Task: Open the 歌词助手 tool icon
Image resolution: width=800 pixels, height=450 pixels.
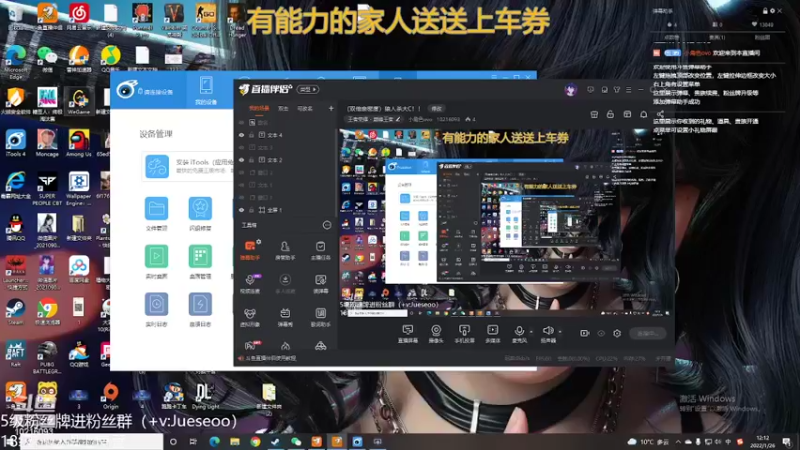Action: 320,316
